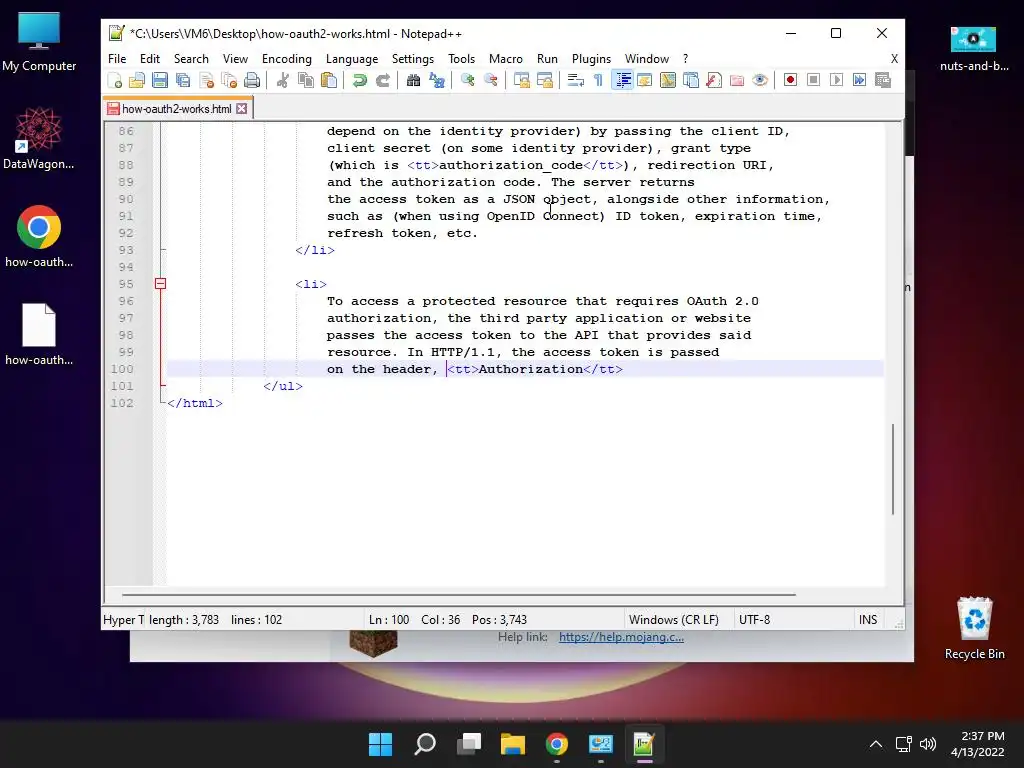Toggle Show All Characters pilcrow icon
This screenshot has width=1024, height=768.
[x=598, y=80]
